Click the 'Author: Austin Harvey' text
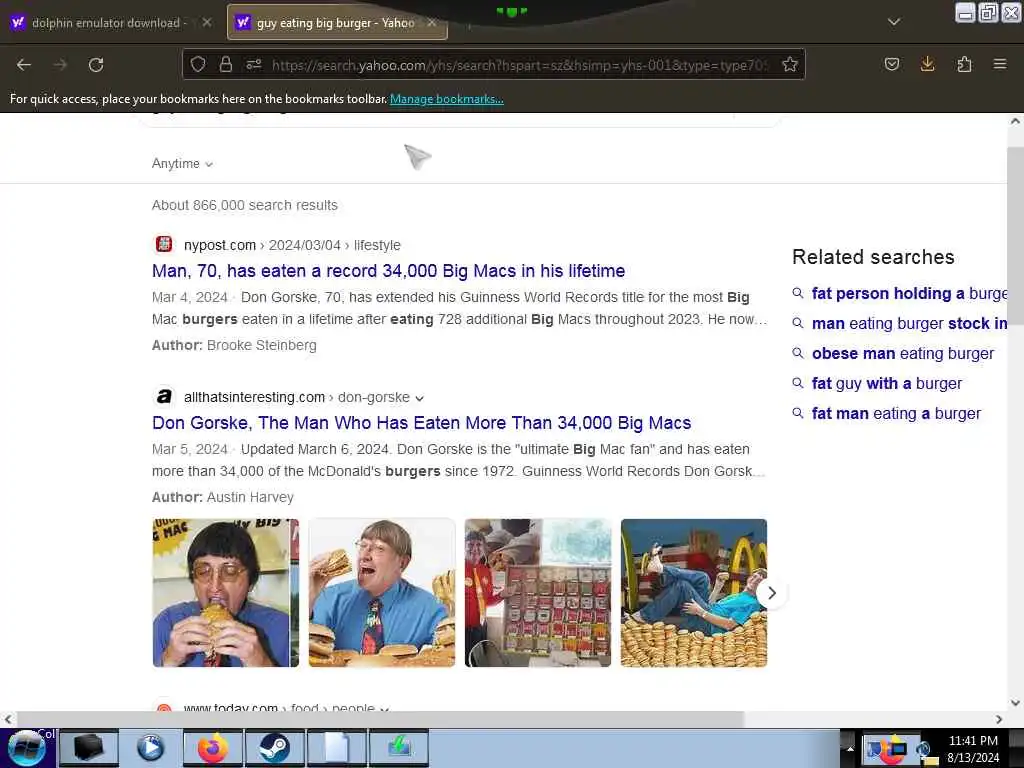 [x=223, y=498]
